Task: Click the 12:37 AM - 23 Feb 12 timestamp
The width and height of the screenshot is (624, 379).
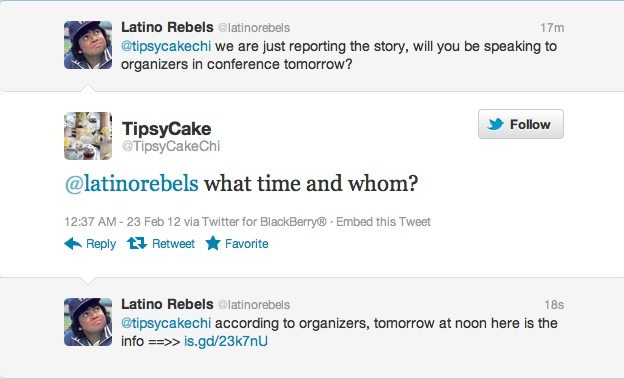Action: click(123, 222)
